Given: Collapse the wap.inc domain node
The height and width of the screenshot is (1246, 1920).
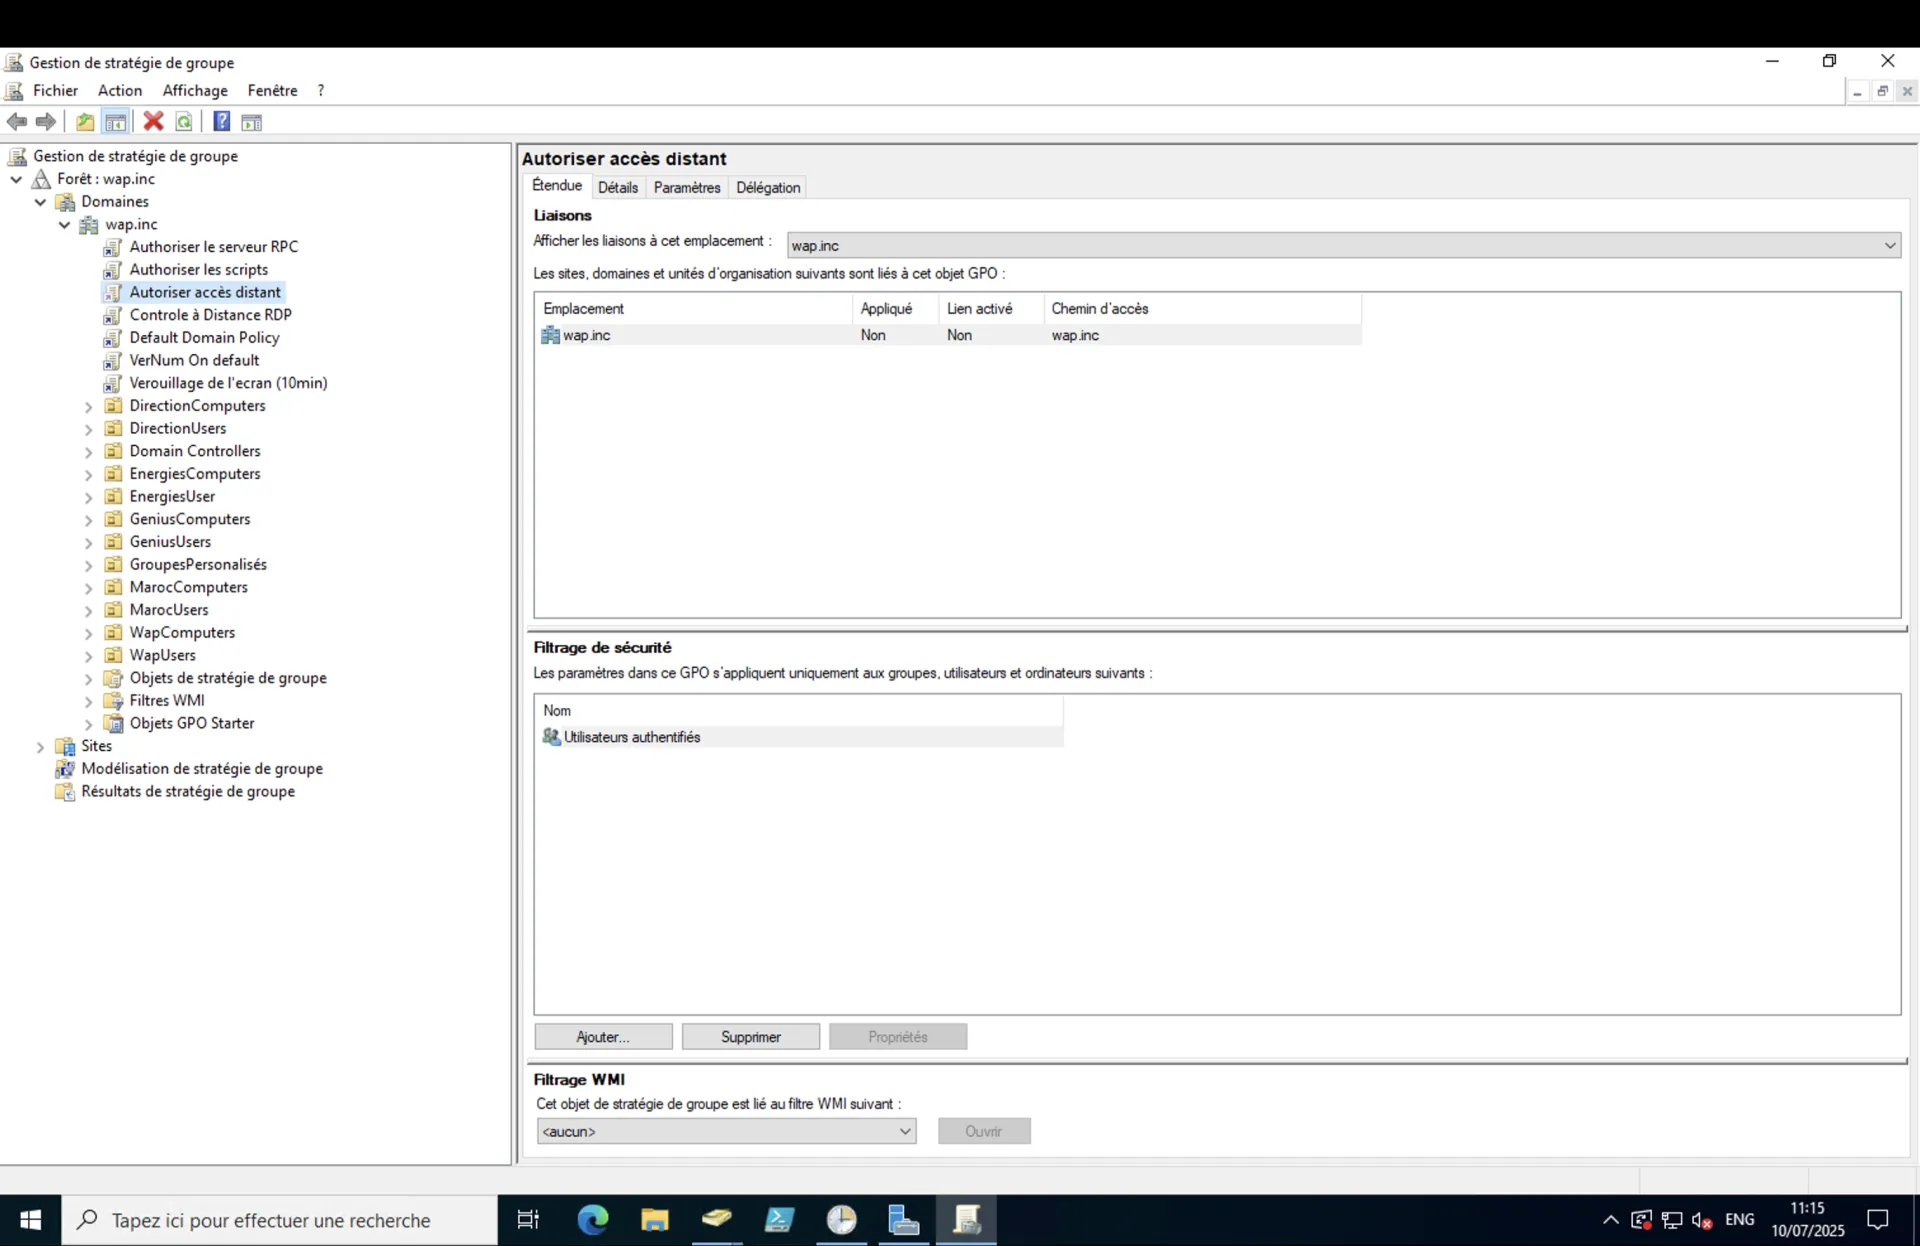Looking at the screenshot, I should coord(64,225).
